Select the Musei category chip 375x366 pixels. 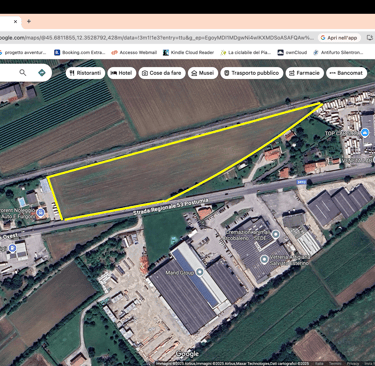click(x=203, y=73)
